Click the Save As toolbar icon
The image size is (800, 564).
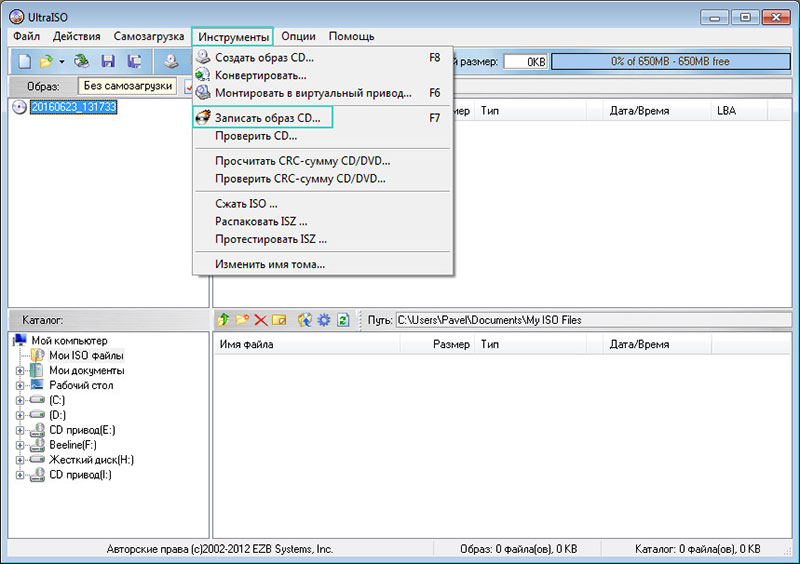tap(133, 61)
